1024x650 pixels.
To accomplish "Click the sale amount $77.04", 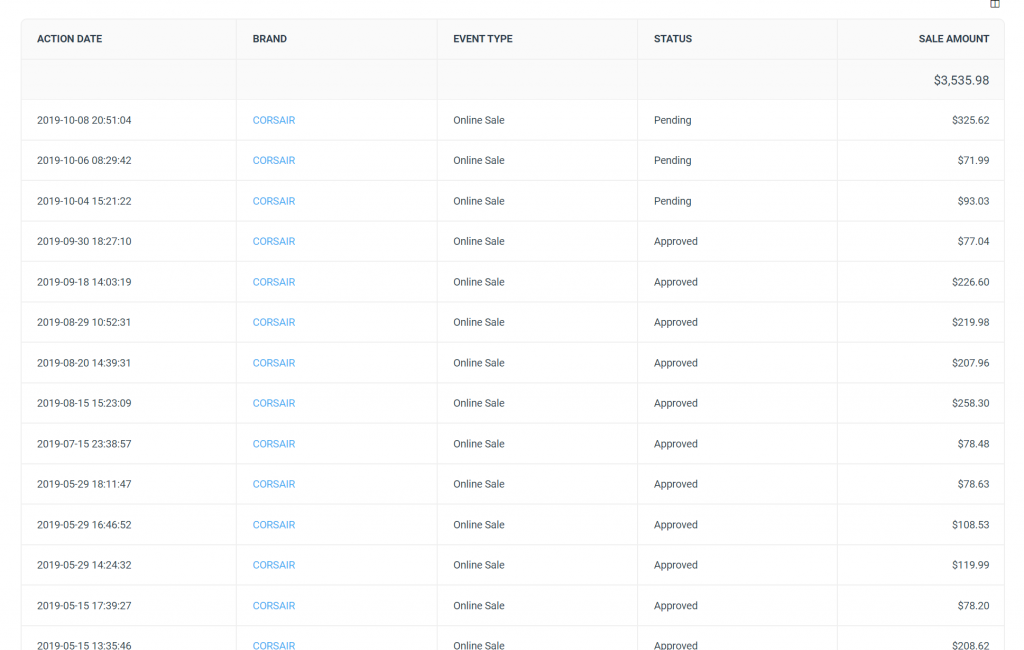I will pos(973,242).
